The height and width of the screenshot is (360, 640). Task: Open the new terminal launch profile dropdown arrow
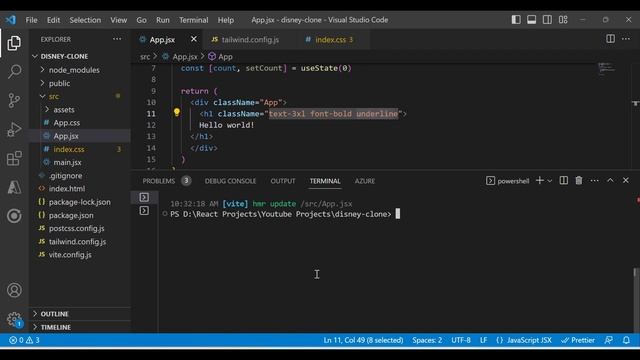[x=550, y=181]
